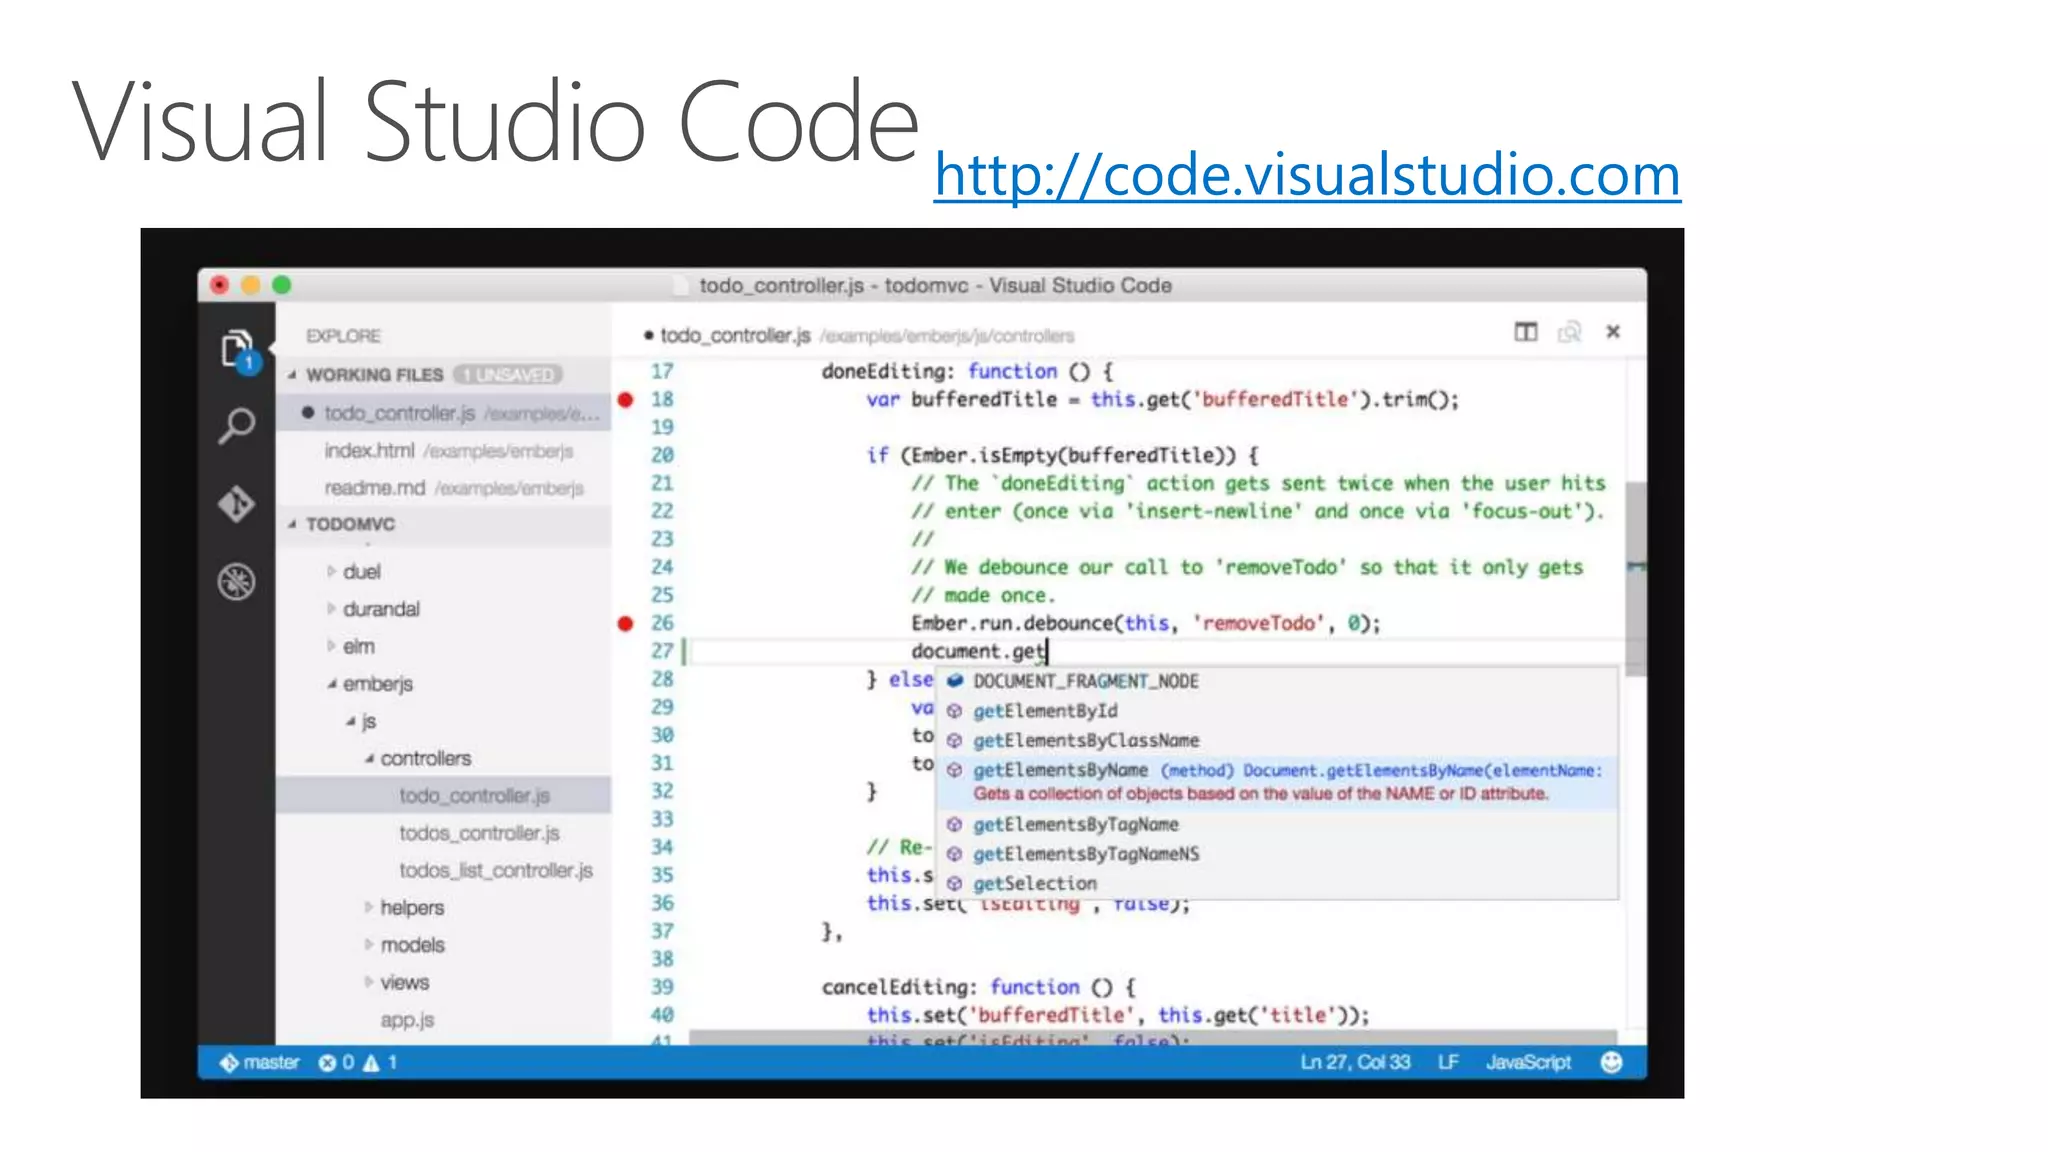
Task: Open the Search view icon
Action: click(x=237, y=426)
